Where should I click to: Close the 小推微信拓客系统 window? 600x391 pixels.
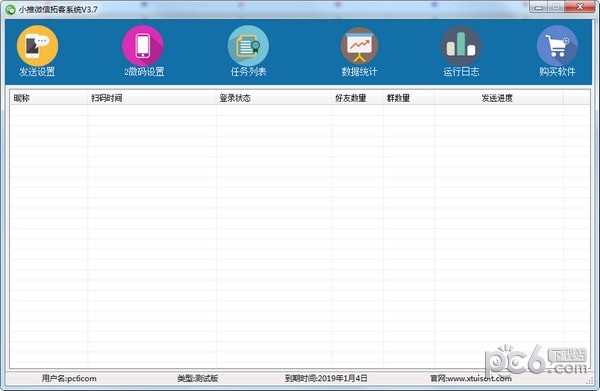tap(580, 7)
